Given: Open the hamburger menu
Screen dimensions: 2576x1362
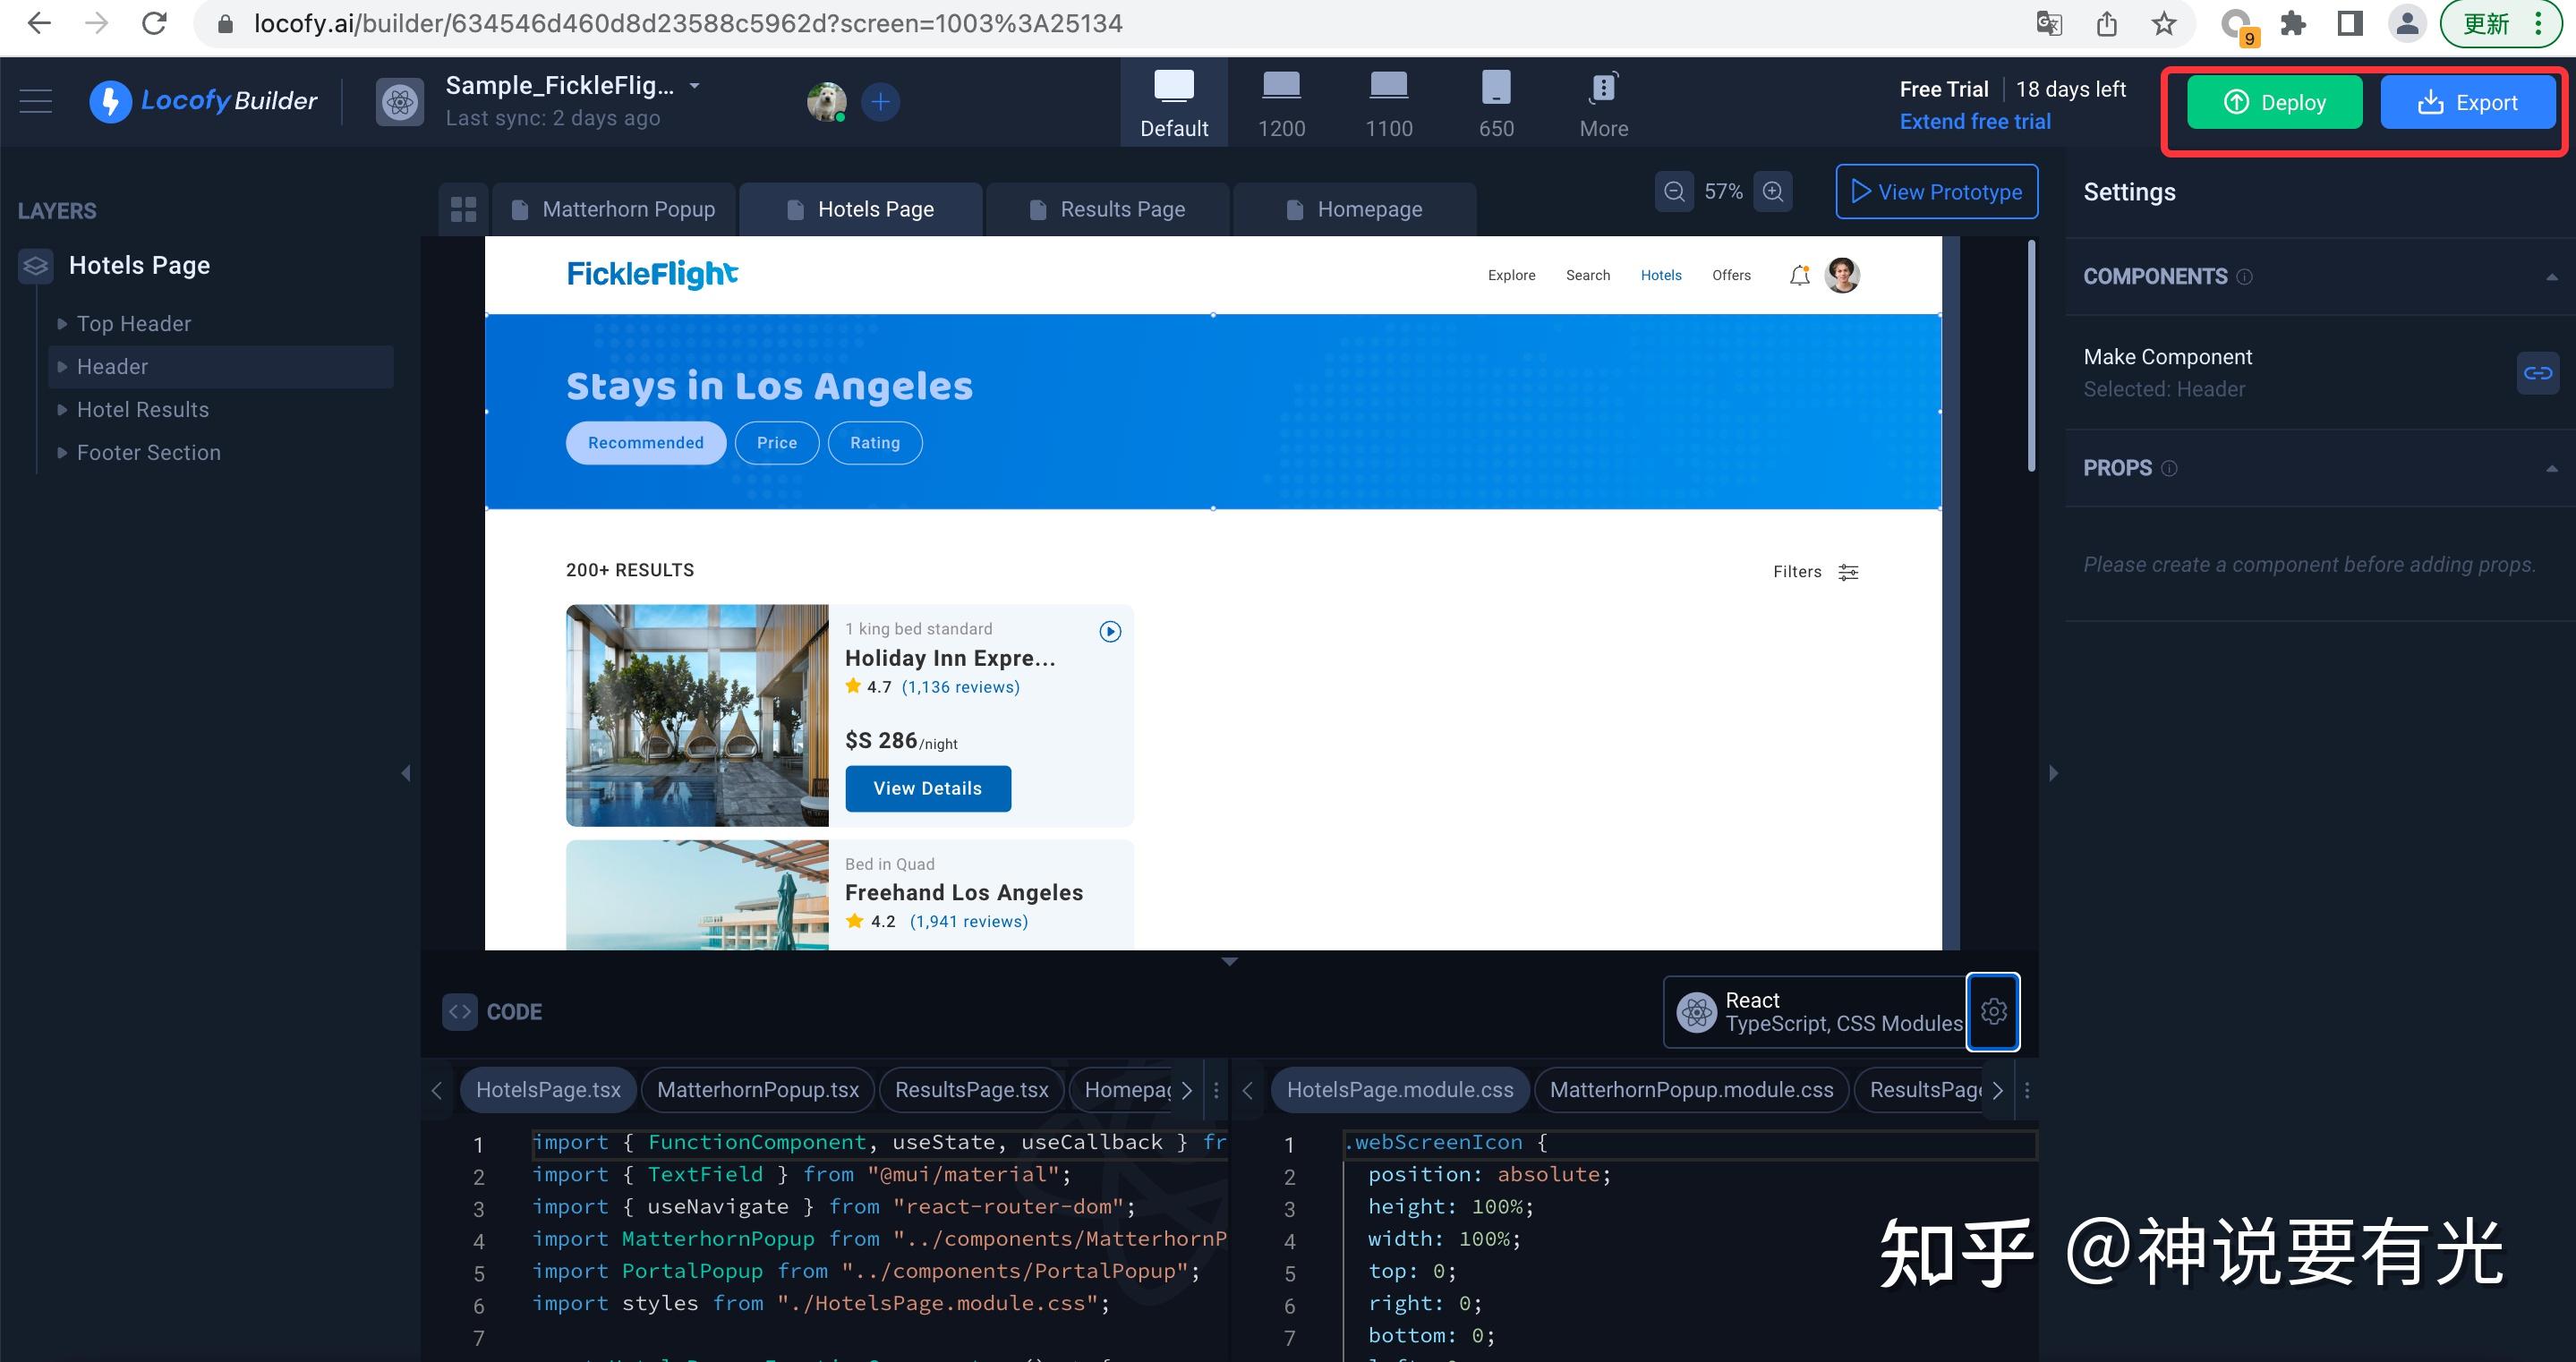Looking at the screenshot, I should coord(36,101).
